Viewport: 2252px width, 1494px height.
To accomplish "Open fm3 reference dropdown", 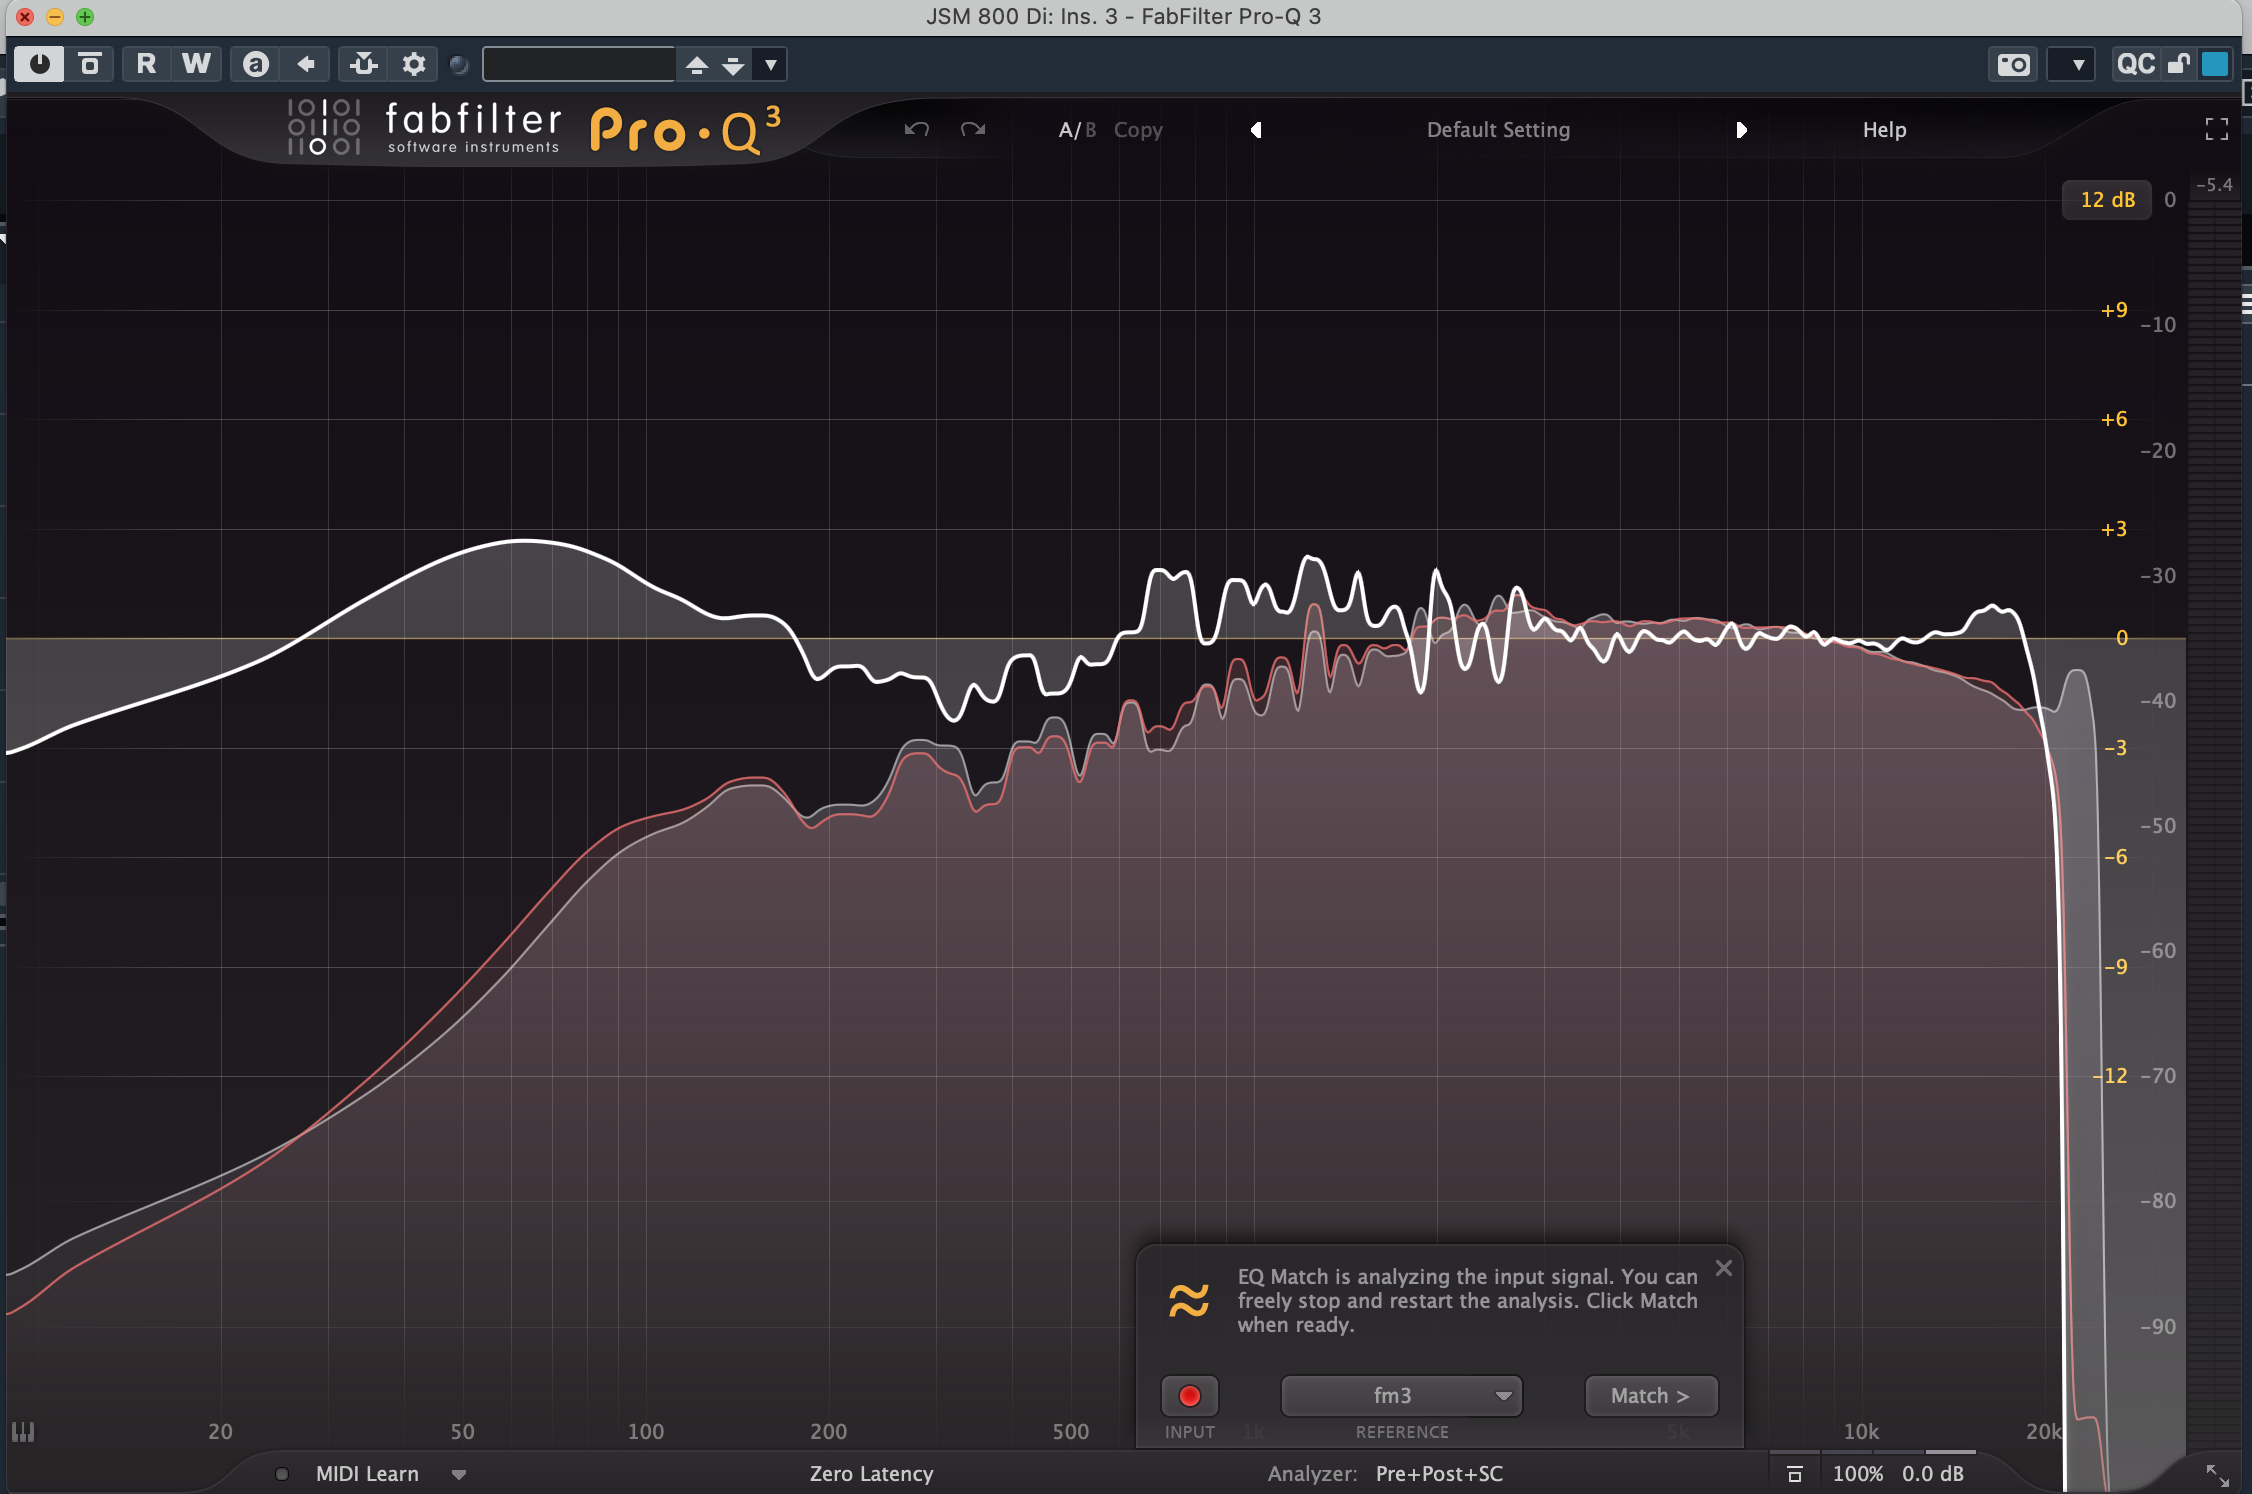I will coord(1401,1396).
